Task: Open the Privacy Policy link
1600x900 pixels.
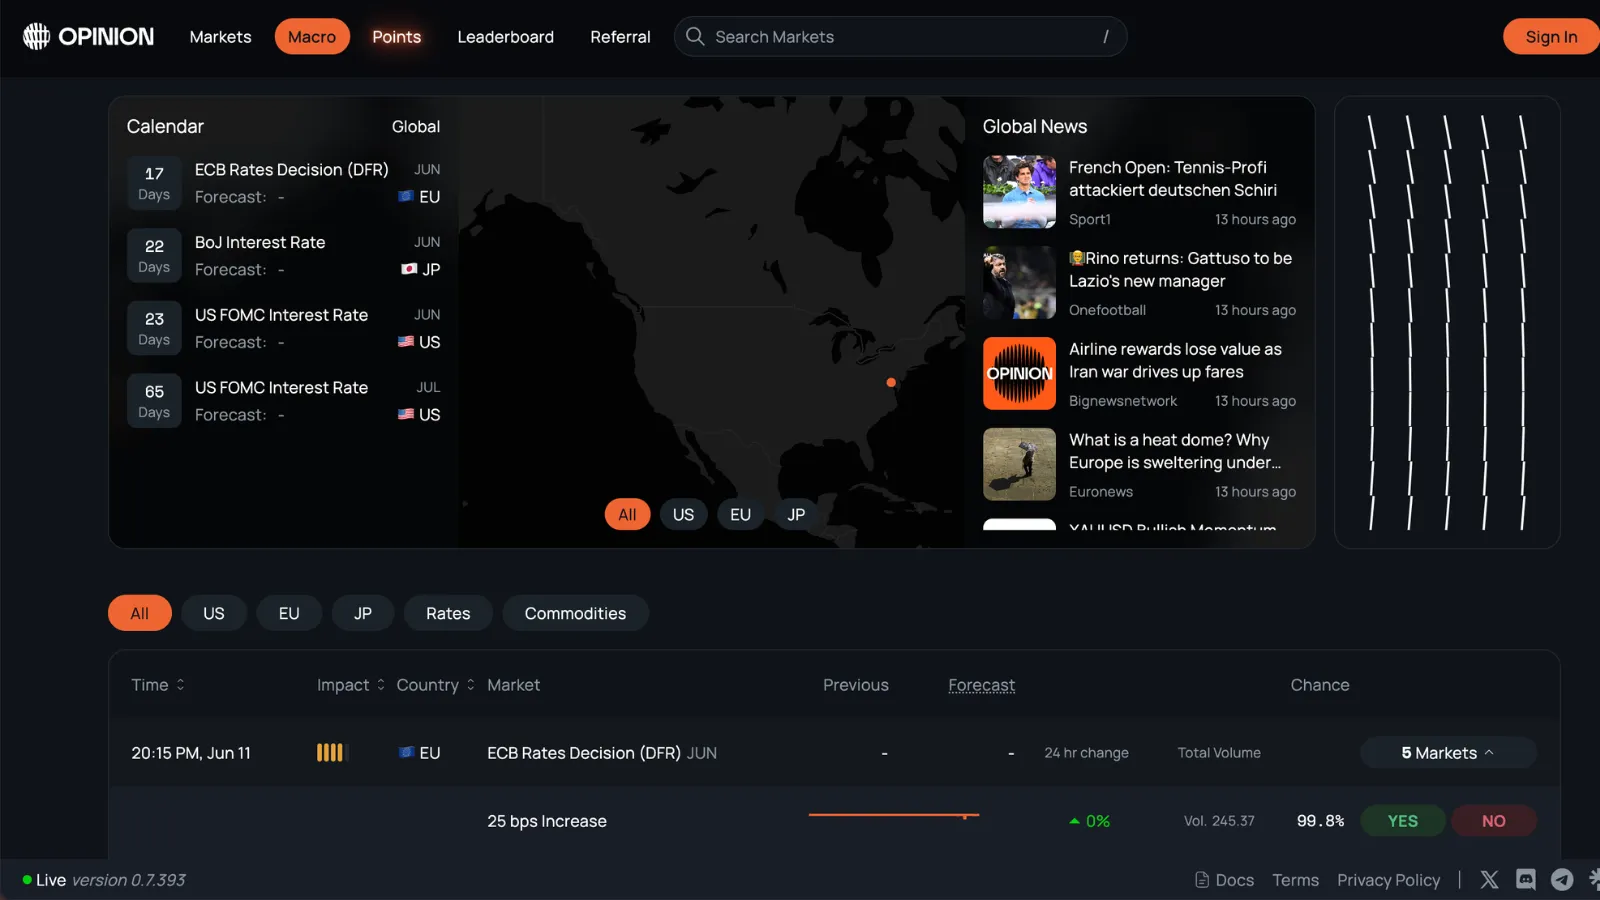Action: pyautogui.click(x=1389, y=880)
